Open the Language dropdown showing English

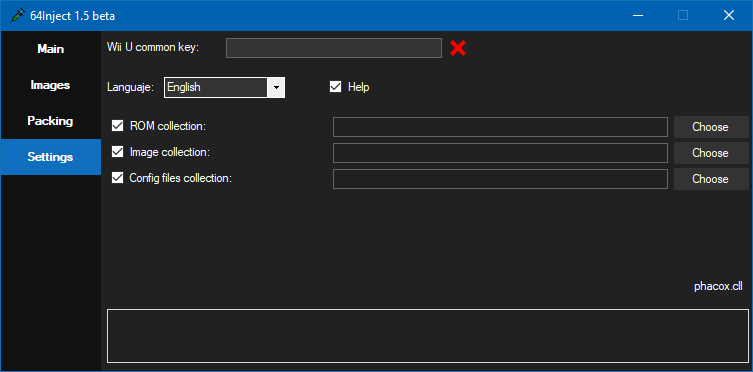224,88
